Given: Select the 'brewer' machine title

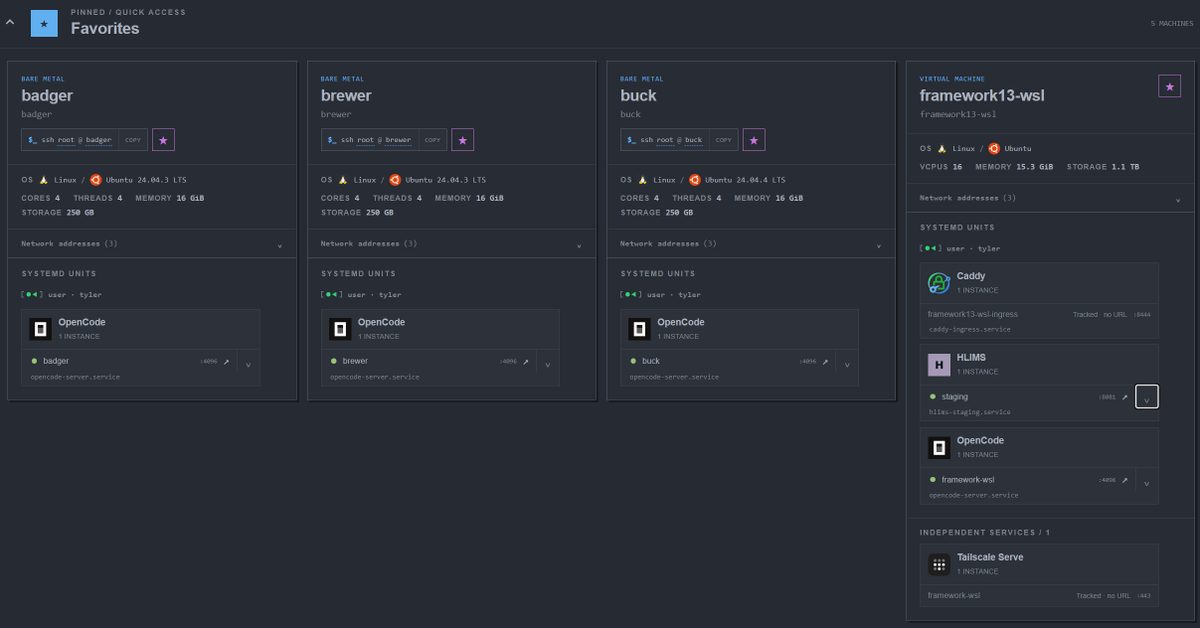Looking at the screenshot, I should 346,96.
